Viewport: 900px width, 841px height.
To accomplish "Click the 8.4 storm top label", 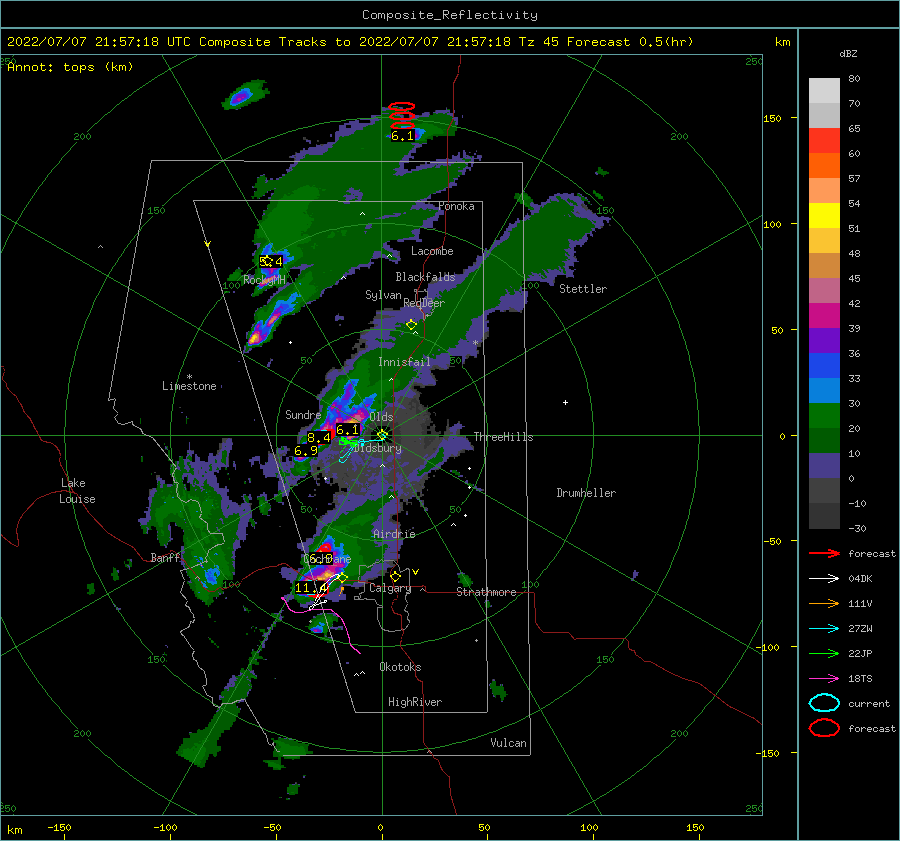I will tap(319, 437).
